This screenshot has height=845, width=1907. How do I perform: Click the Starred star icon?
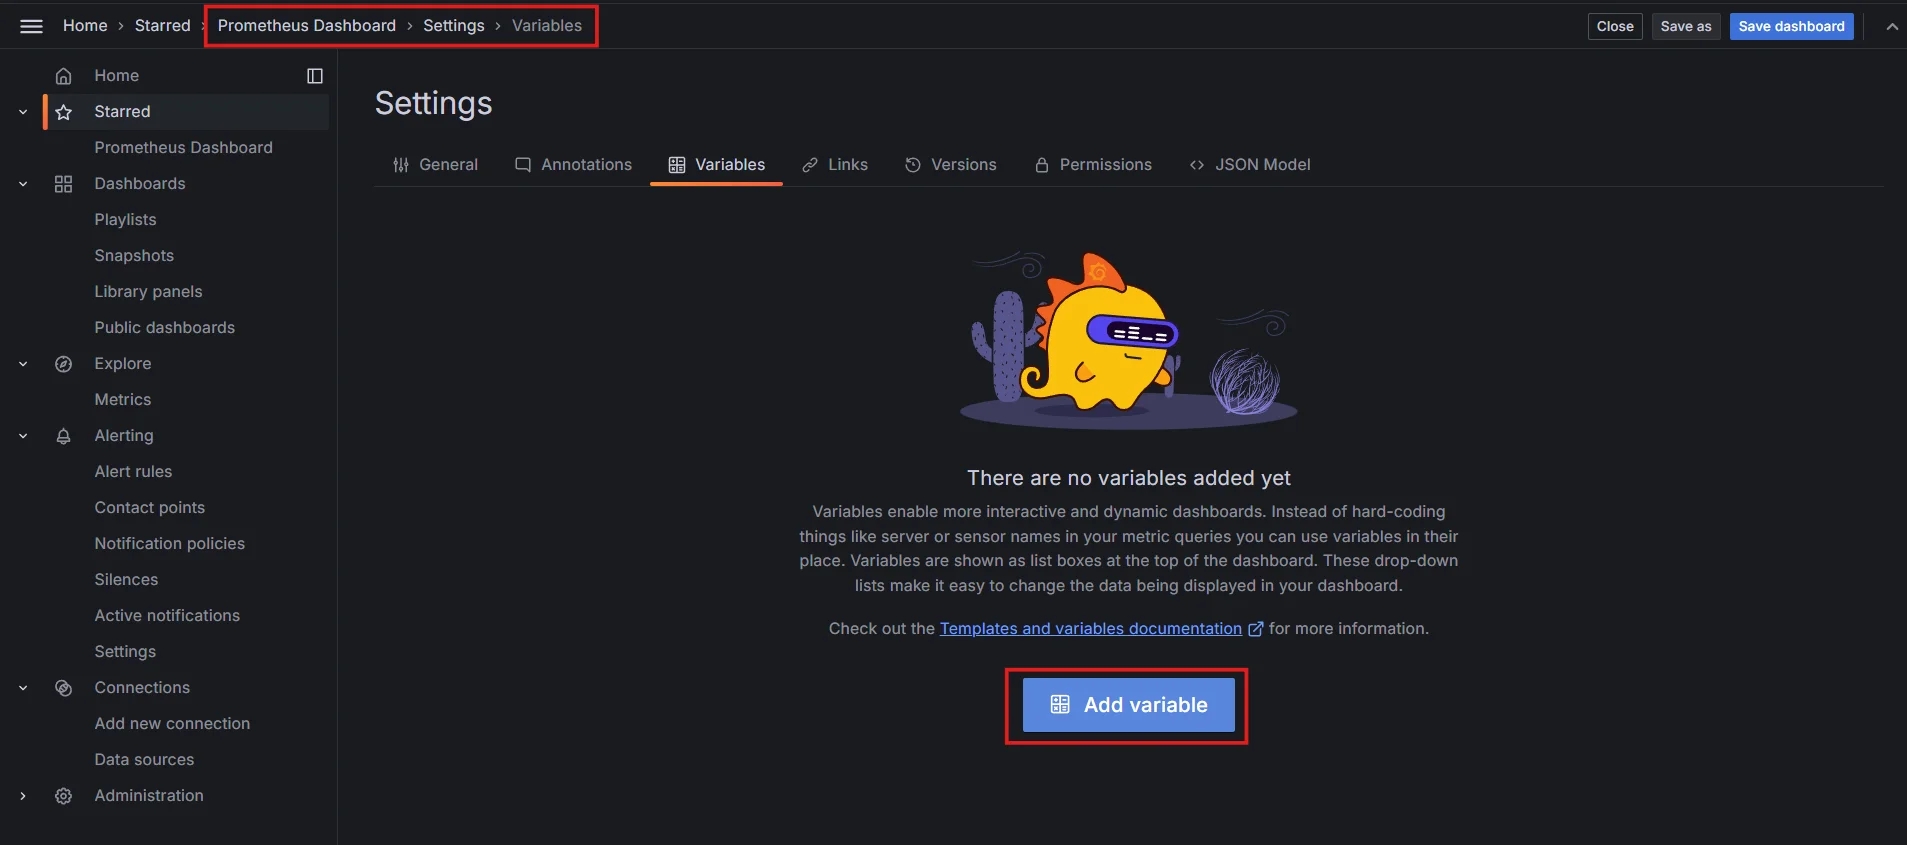point(63,112)
